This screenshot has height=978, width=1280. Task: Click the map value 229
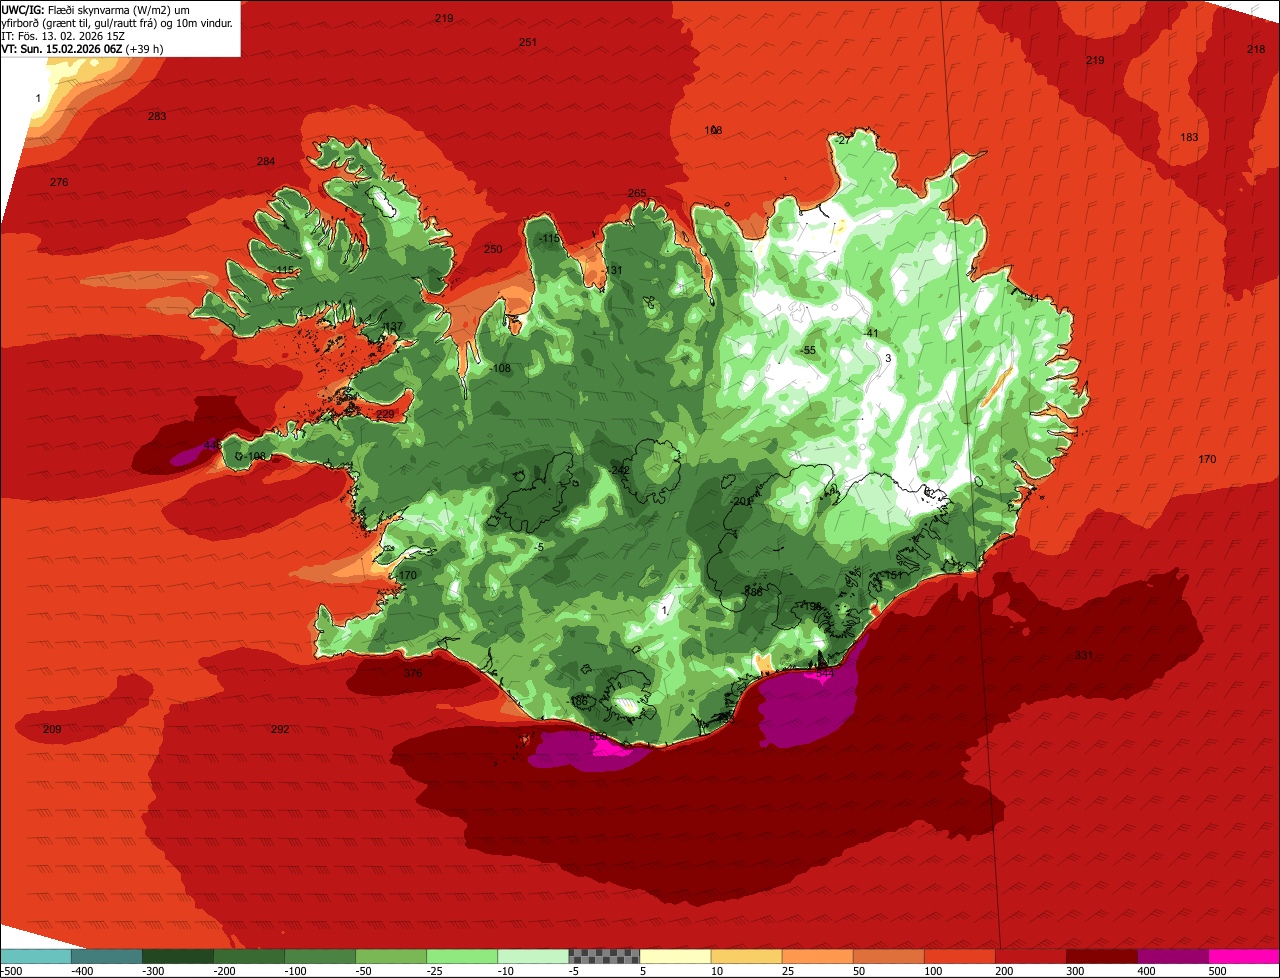pyautogui.click(x=385, y=414)
